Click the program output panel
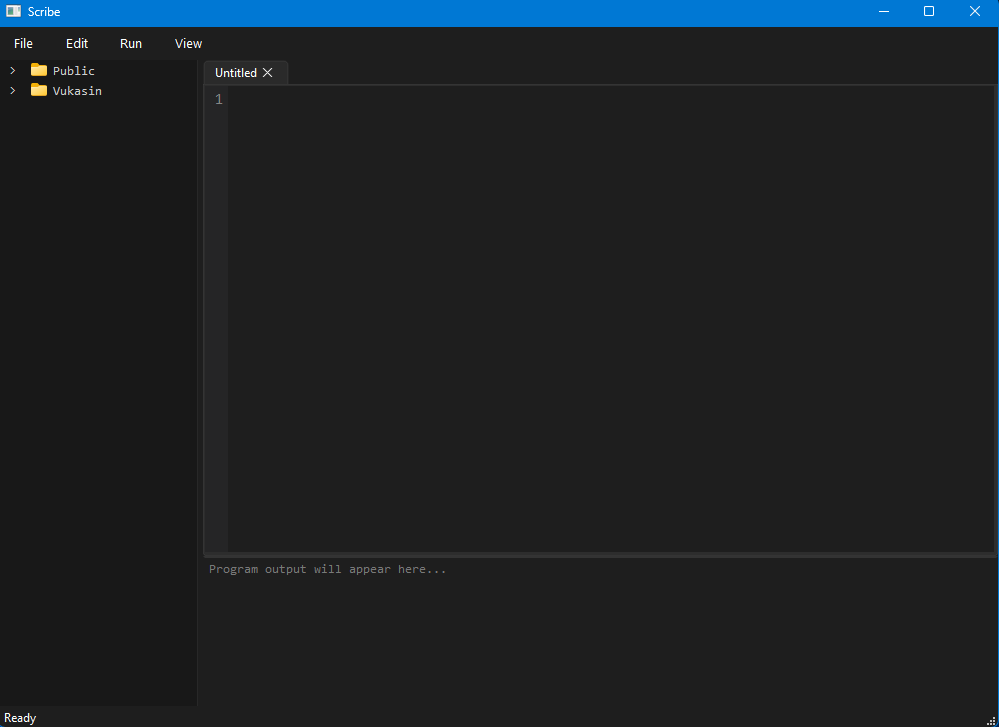999x727 pixels. pyautogui.click(x=599, y=631)
